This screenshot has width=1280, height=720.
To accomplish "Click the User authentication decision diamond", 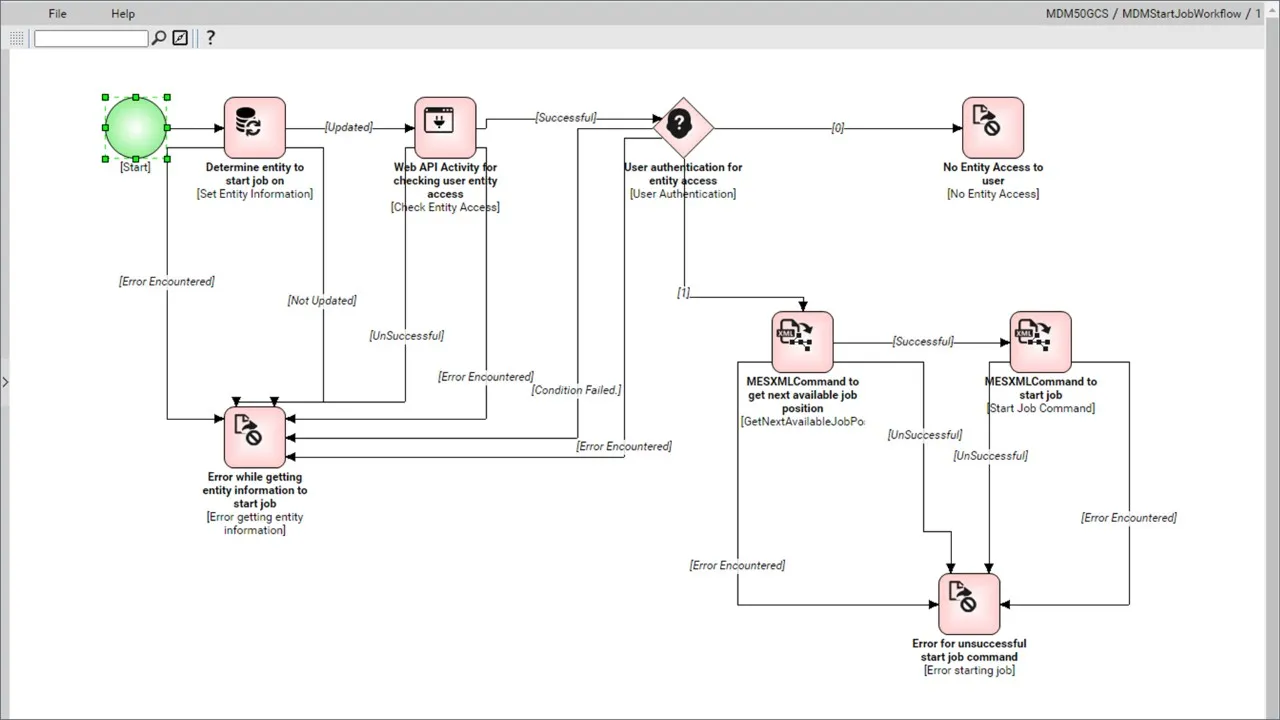I will 681,126.
